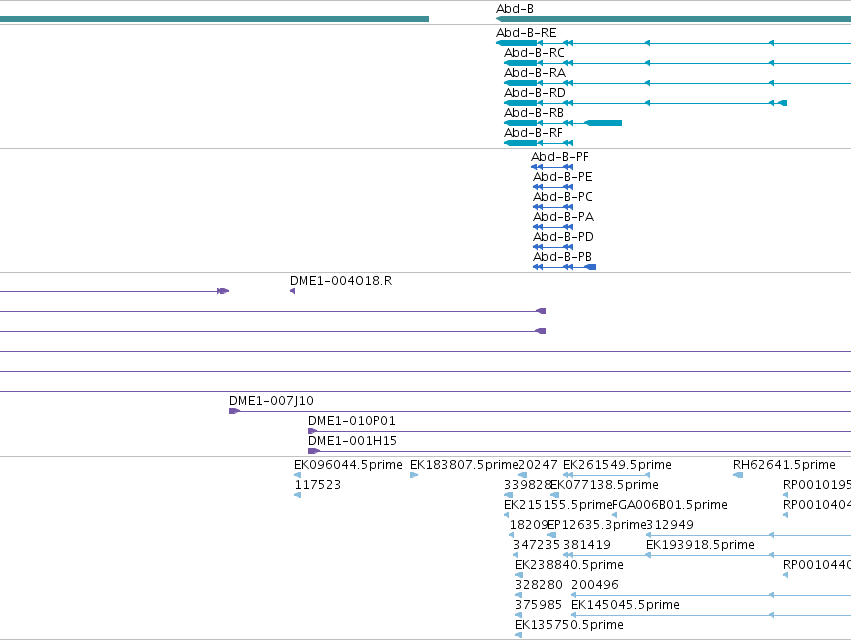
Task: Select the 347235 feature label
Action: (536, 545)
